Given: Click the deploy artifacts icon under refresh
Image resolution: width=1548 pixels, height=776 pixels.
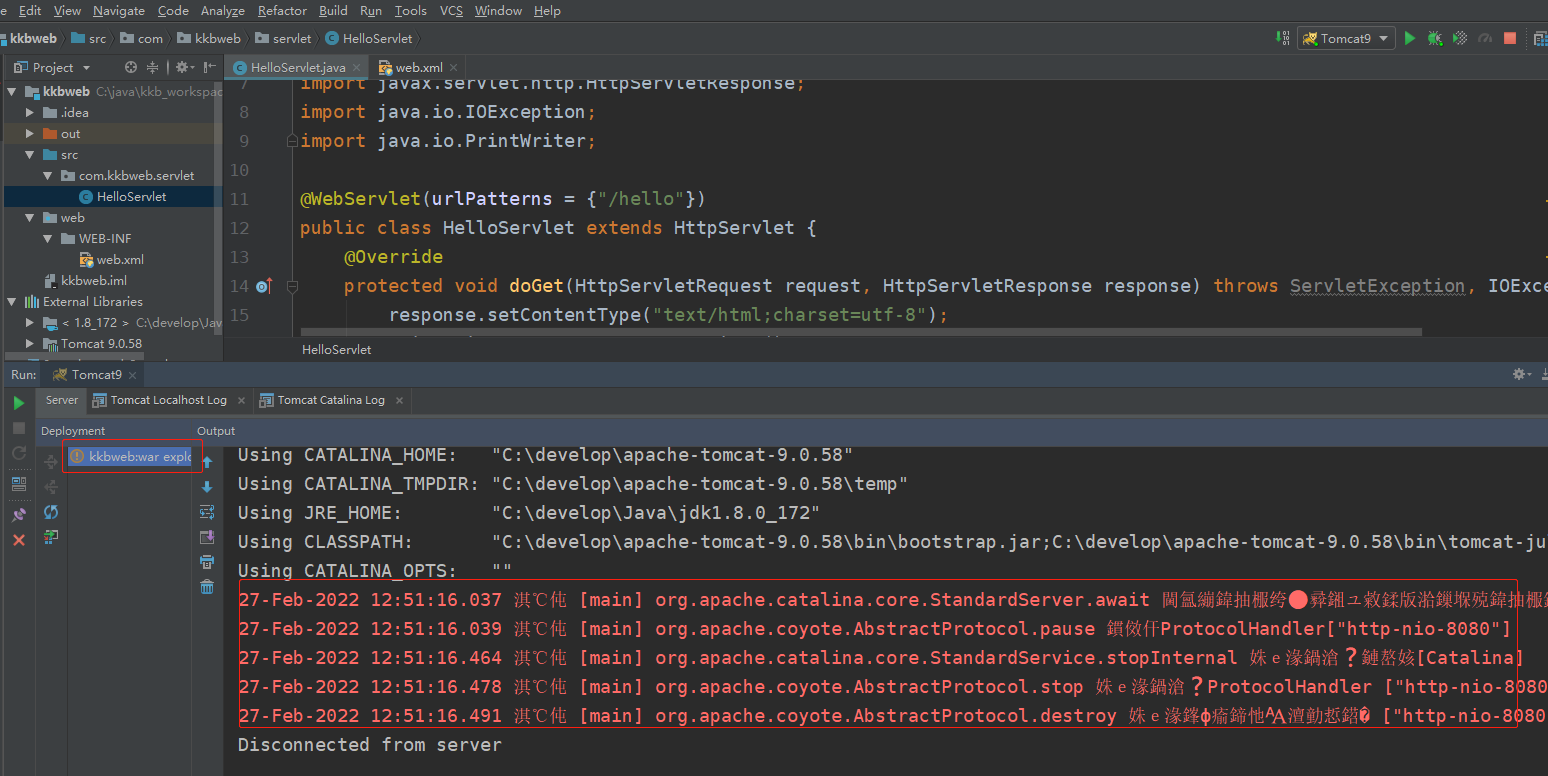Looking at the screenshot, I should point(51,537).
